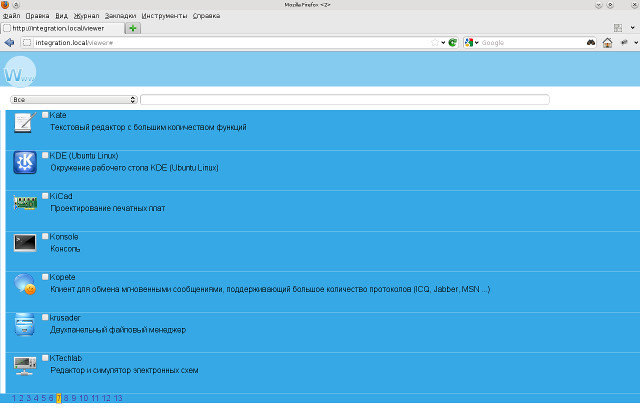Open the Закладки menu
Viewport: 640px width, 411px height.
120,16
